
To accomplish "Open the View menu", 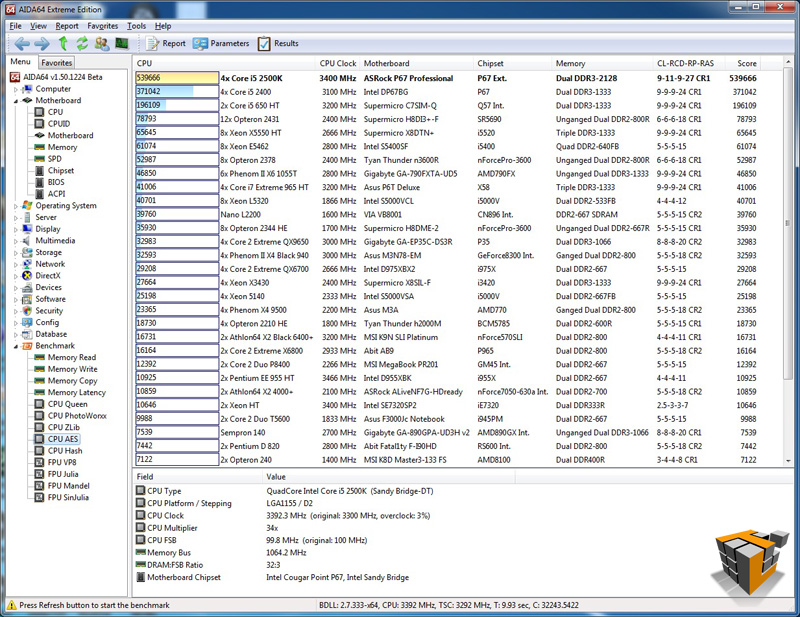I will click(38, 26).
